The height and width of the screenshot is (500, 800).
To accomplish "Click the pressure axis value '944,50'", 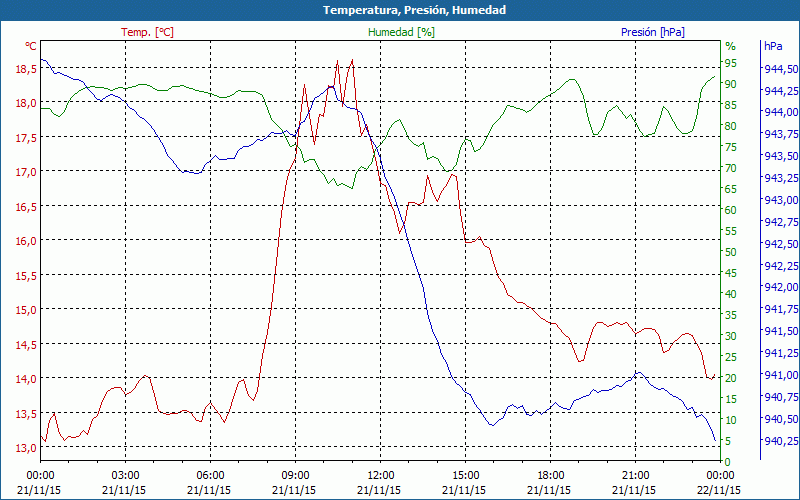I will [781, 69].
